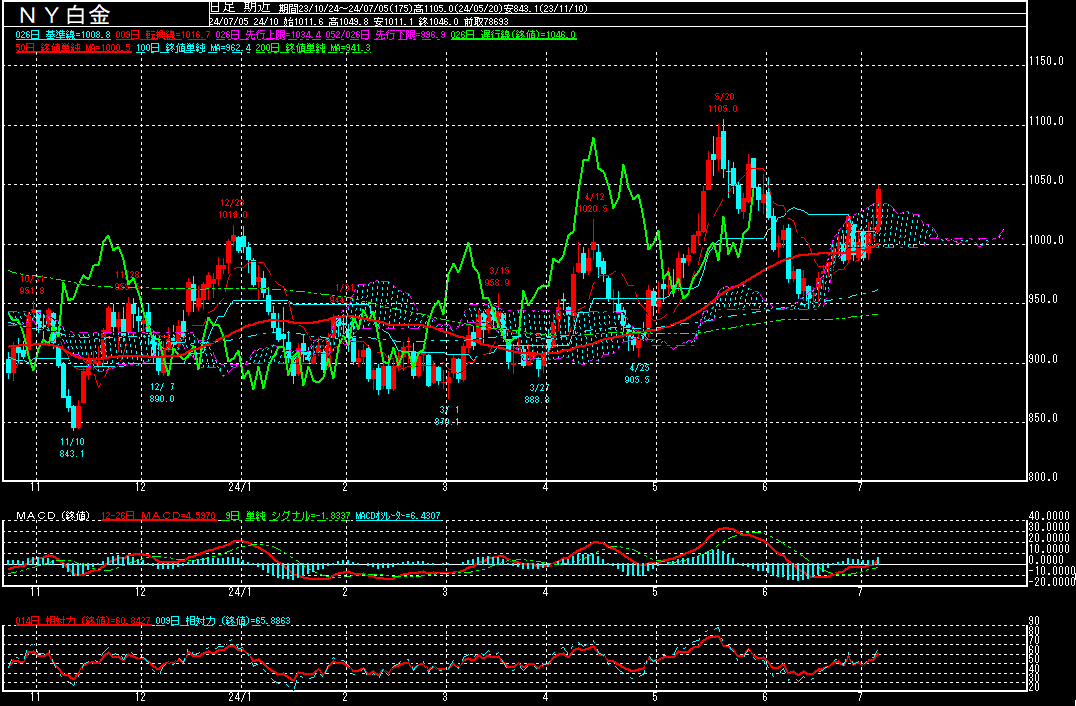The image size is (1076, 706).
Task: Click the 009日 相対力(終値)=65.8863 legend
Action: click(223, 621)
